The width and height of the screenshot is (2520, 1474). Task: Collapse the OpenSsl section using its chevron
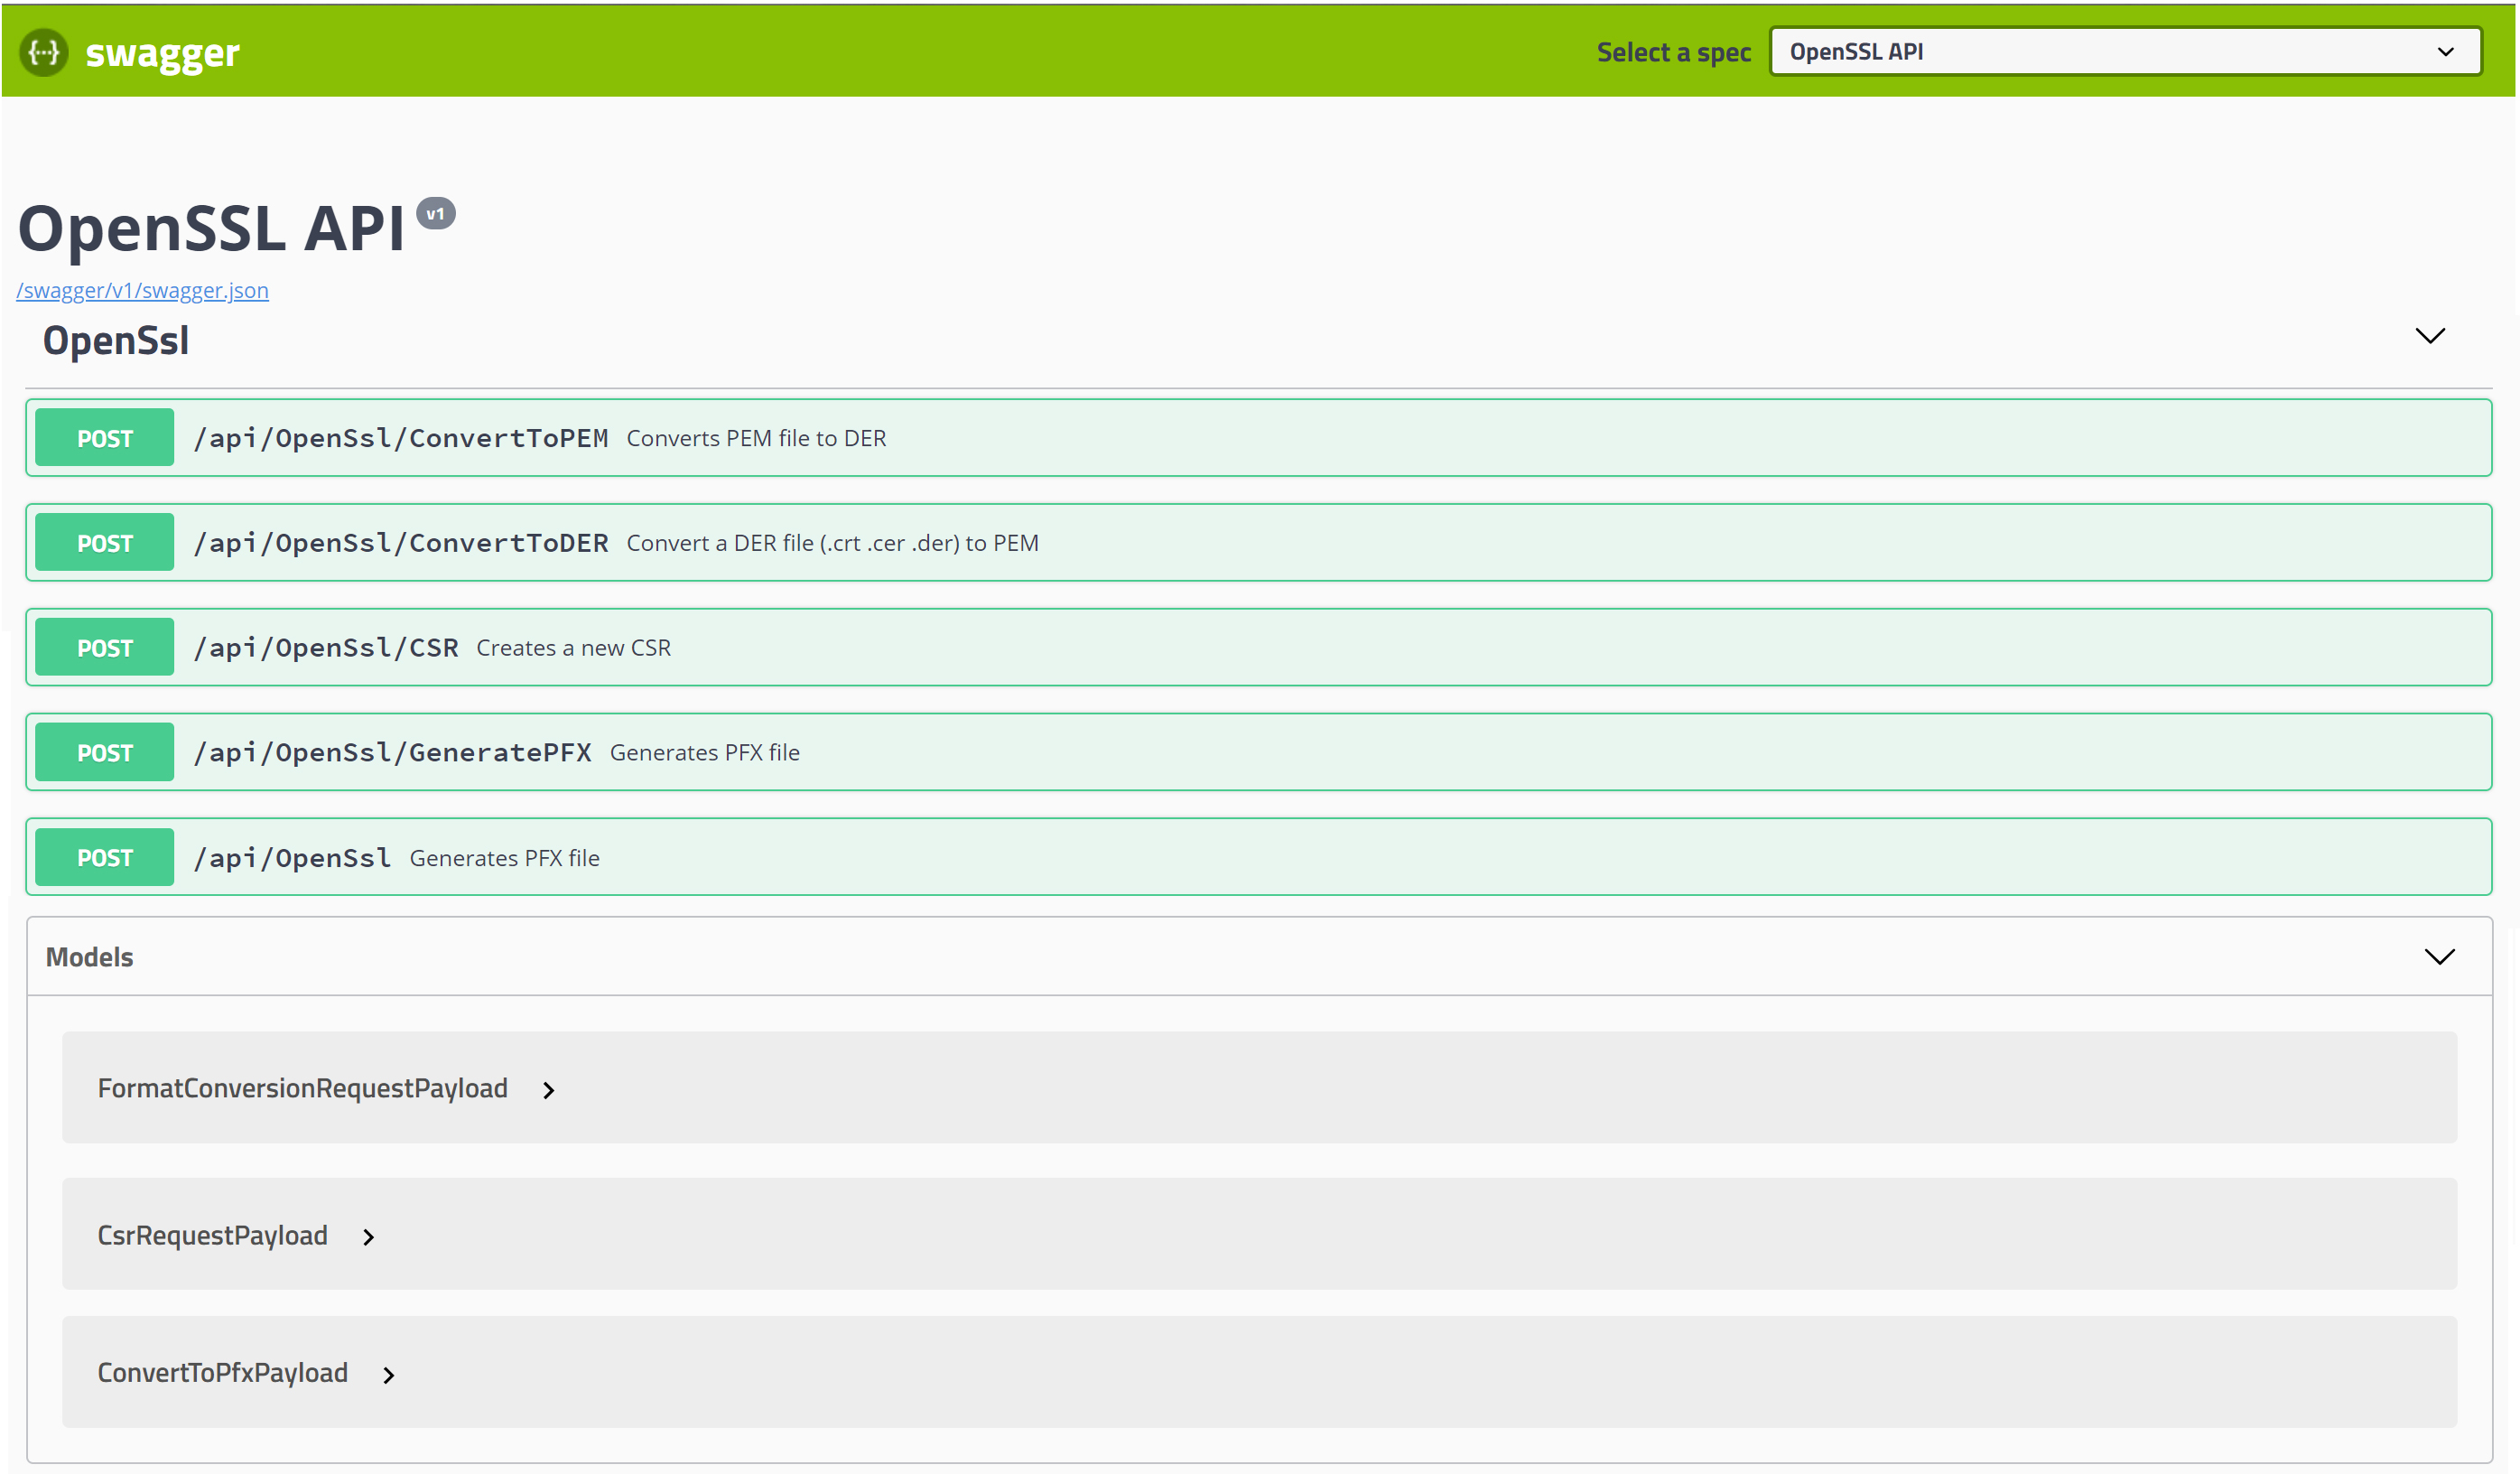(2431, 337)
